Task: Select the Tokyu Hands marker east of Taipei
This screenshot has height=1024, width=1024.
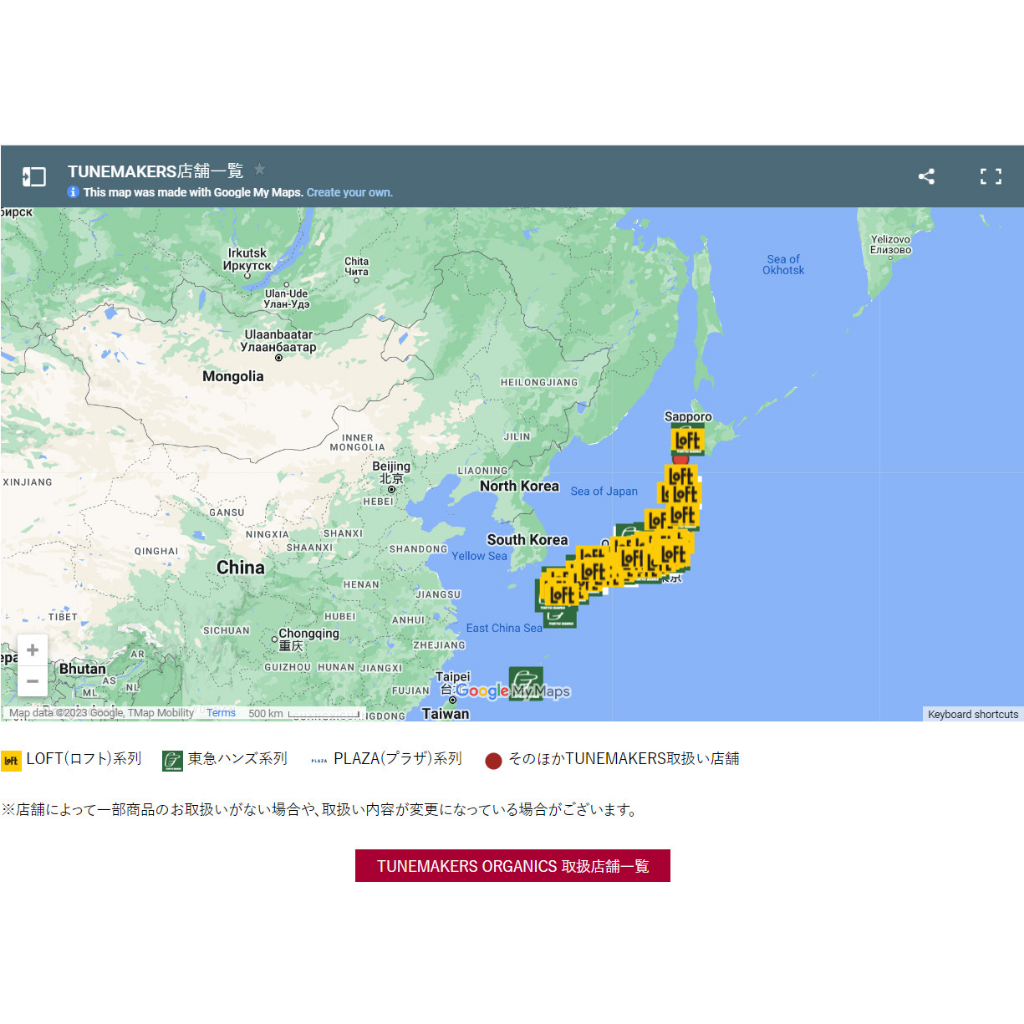Action: coord(525,683)
